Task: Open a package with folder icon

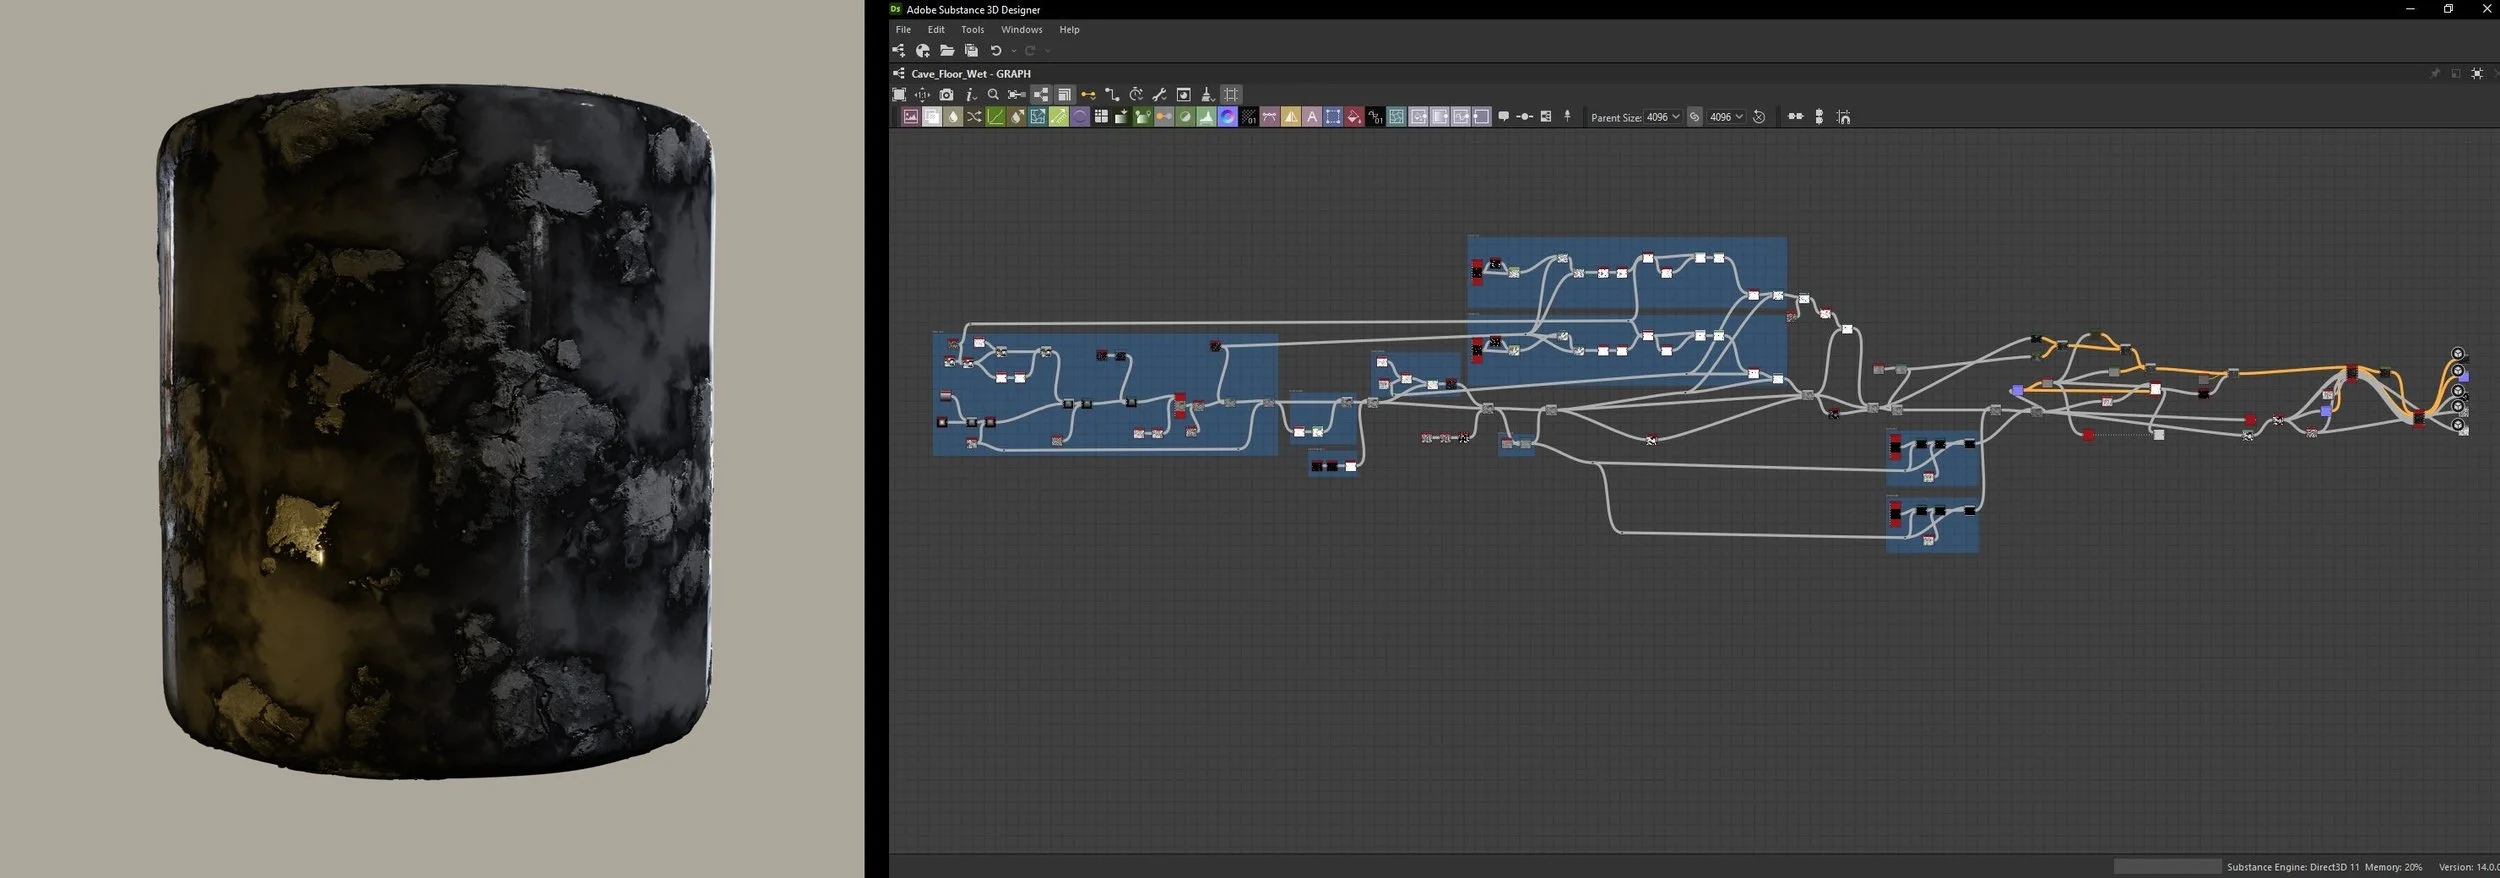Action: (947, 51)
